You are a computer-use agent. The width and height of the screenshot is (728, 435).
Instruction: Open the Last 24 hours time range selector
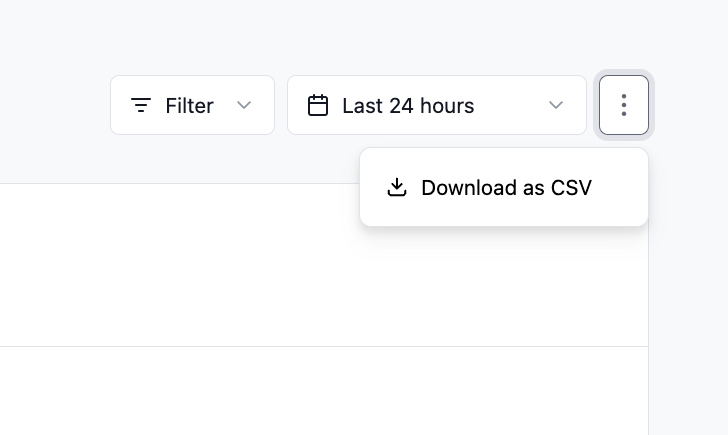point(437,105)
